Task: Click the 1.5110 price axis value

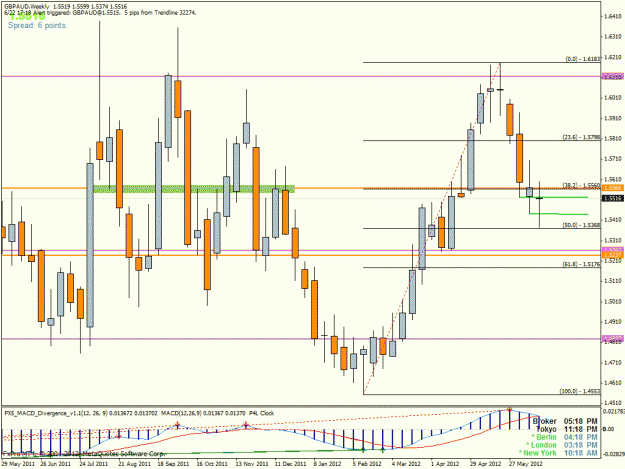Action: tap(613, 281)
